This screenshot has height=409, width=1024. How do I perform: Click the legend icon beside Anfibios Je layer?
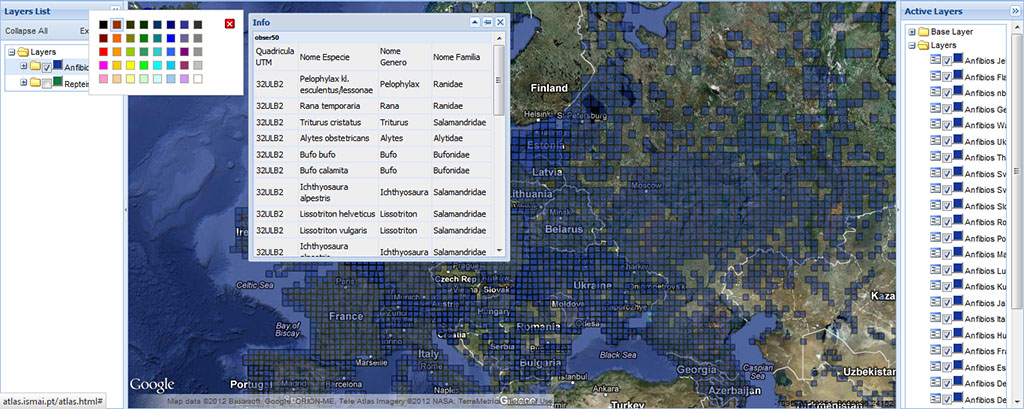[936, 59]
